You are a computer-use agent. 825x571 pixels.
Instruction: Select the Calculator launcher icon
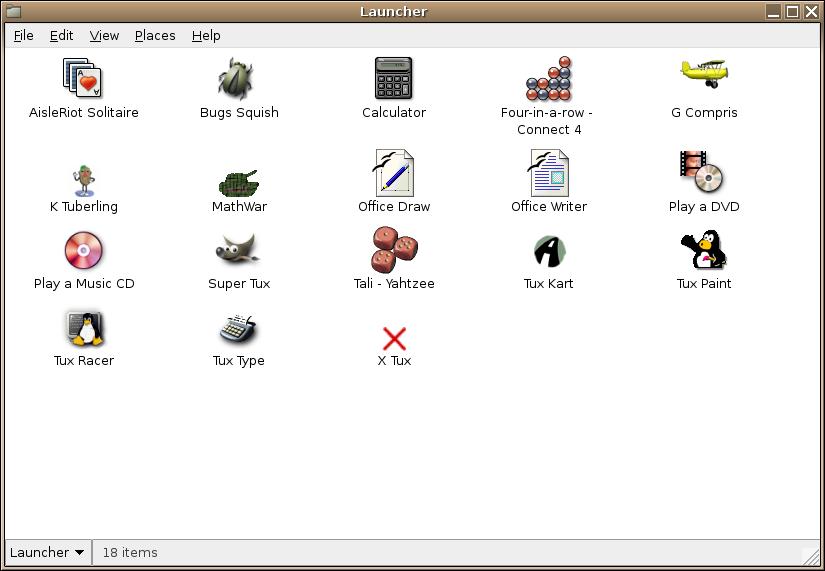tap(393, 78)
